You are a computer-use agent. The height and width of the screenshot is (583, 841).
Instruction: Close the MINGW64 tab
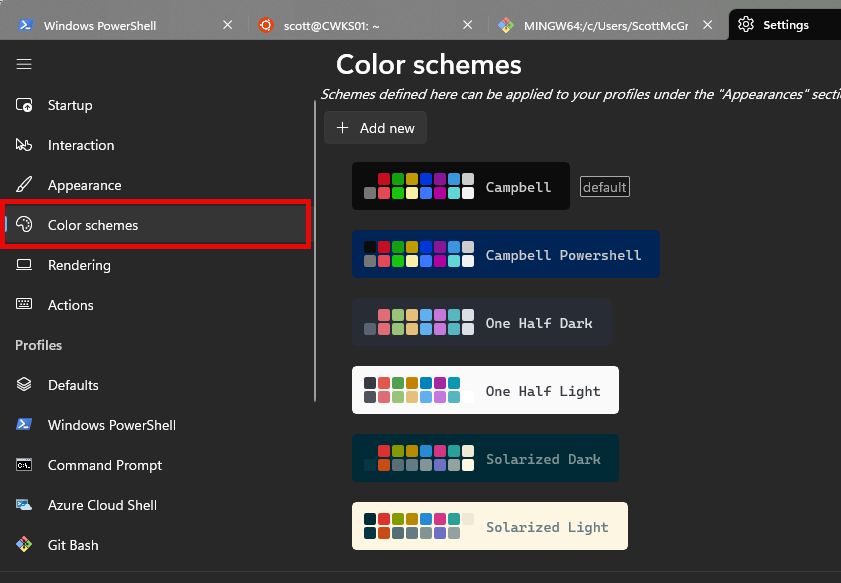click(x=707, y=25)
